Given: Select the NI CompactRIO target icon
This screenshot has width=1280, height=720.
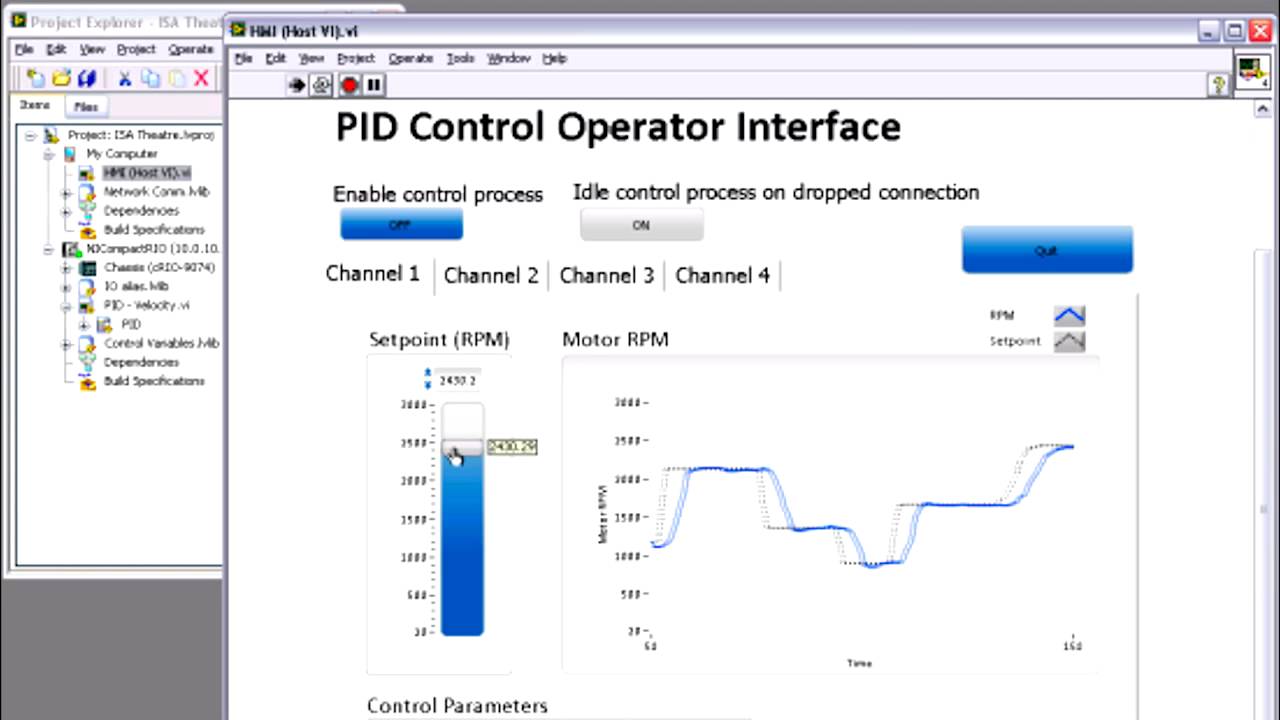Looking at the screenshot, I should click(x=71, y=249).
